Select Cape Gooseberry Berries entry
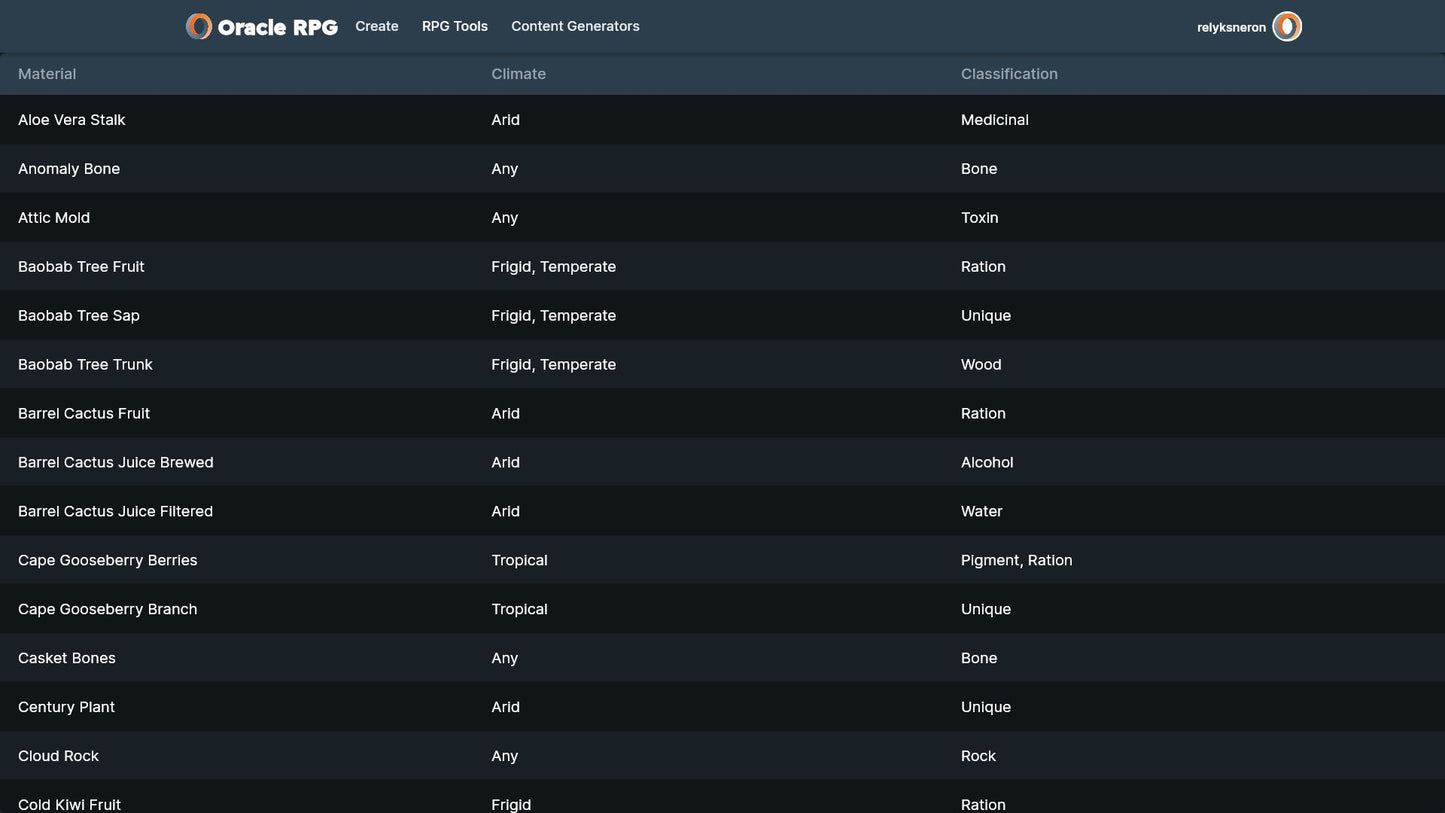1445x813 pixels. [108, 561]
